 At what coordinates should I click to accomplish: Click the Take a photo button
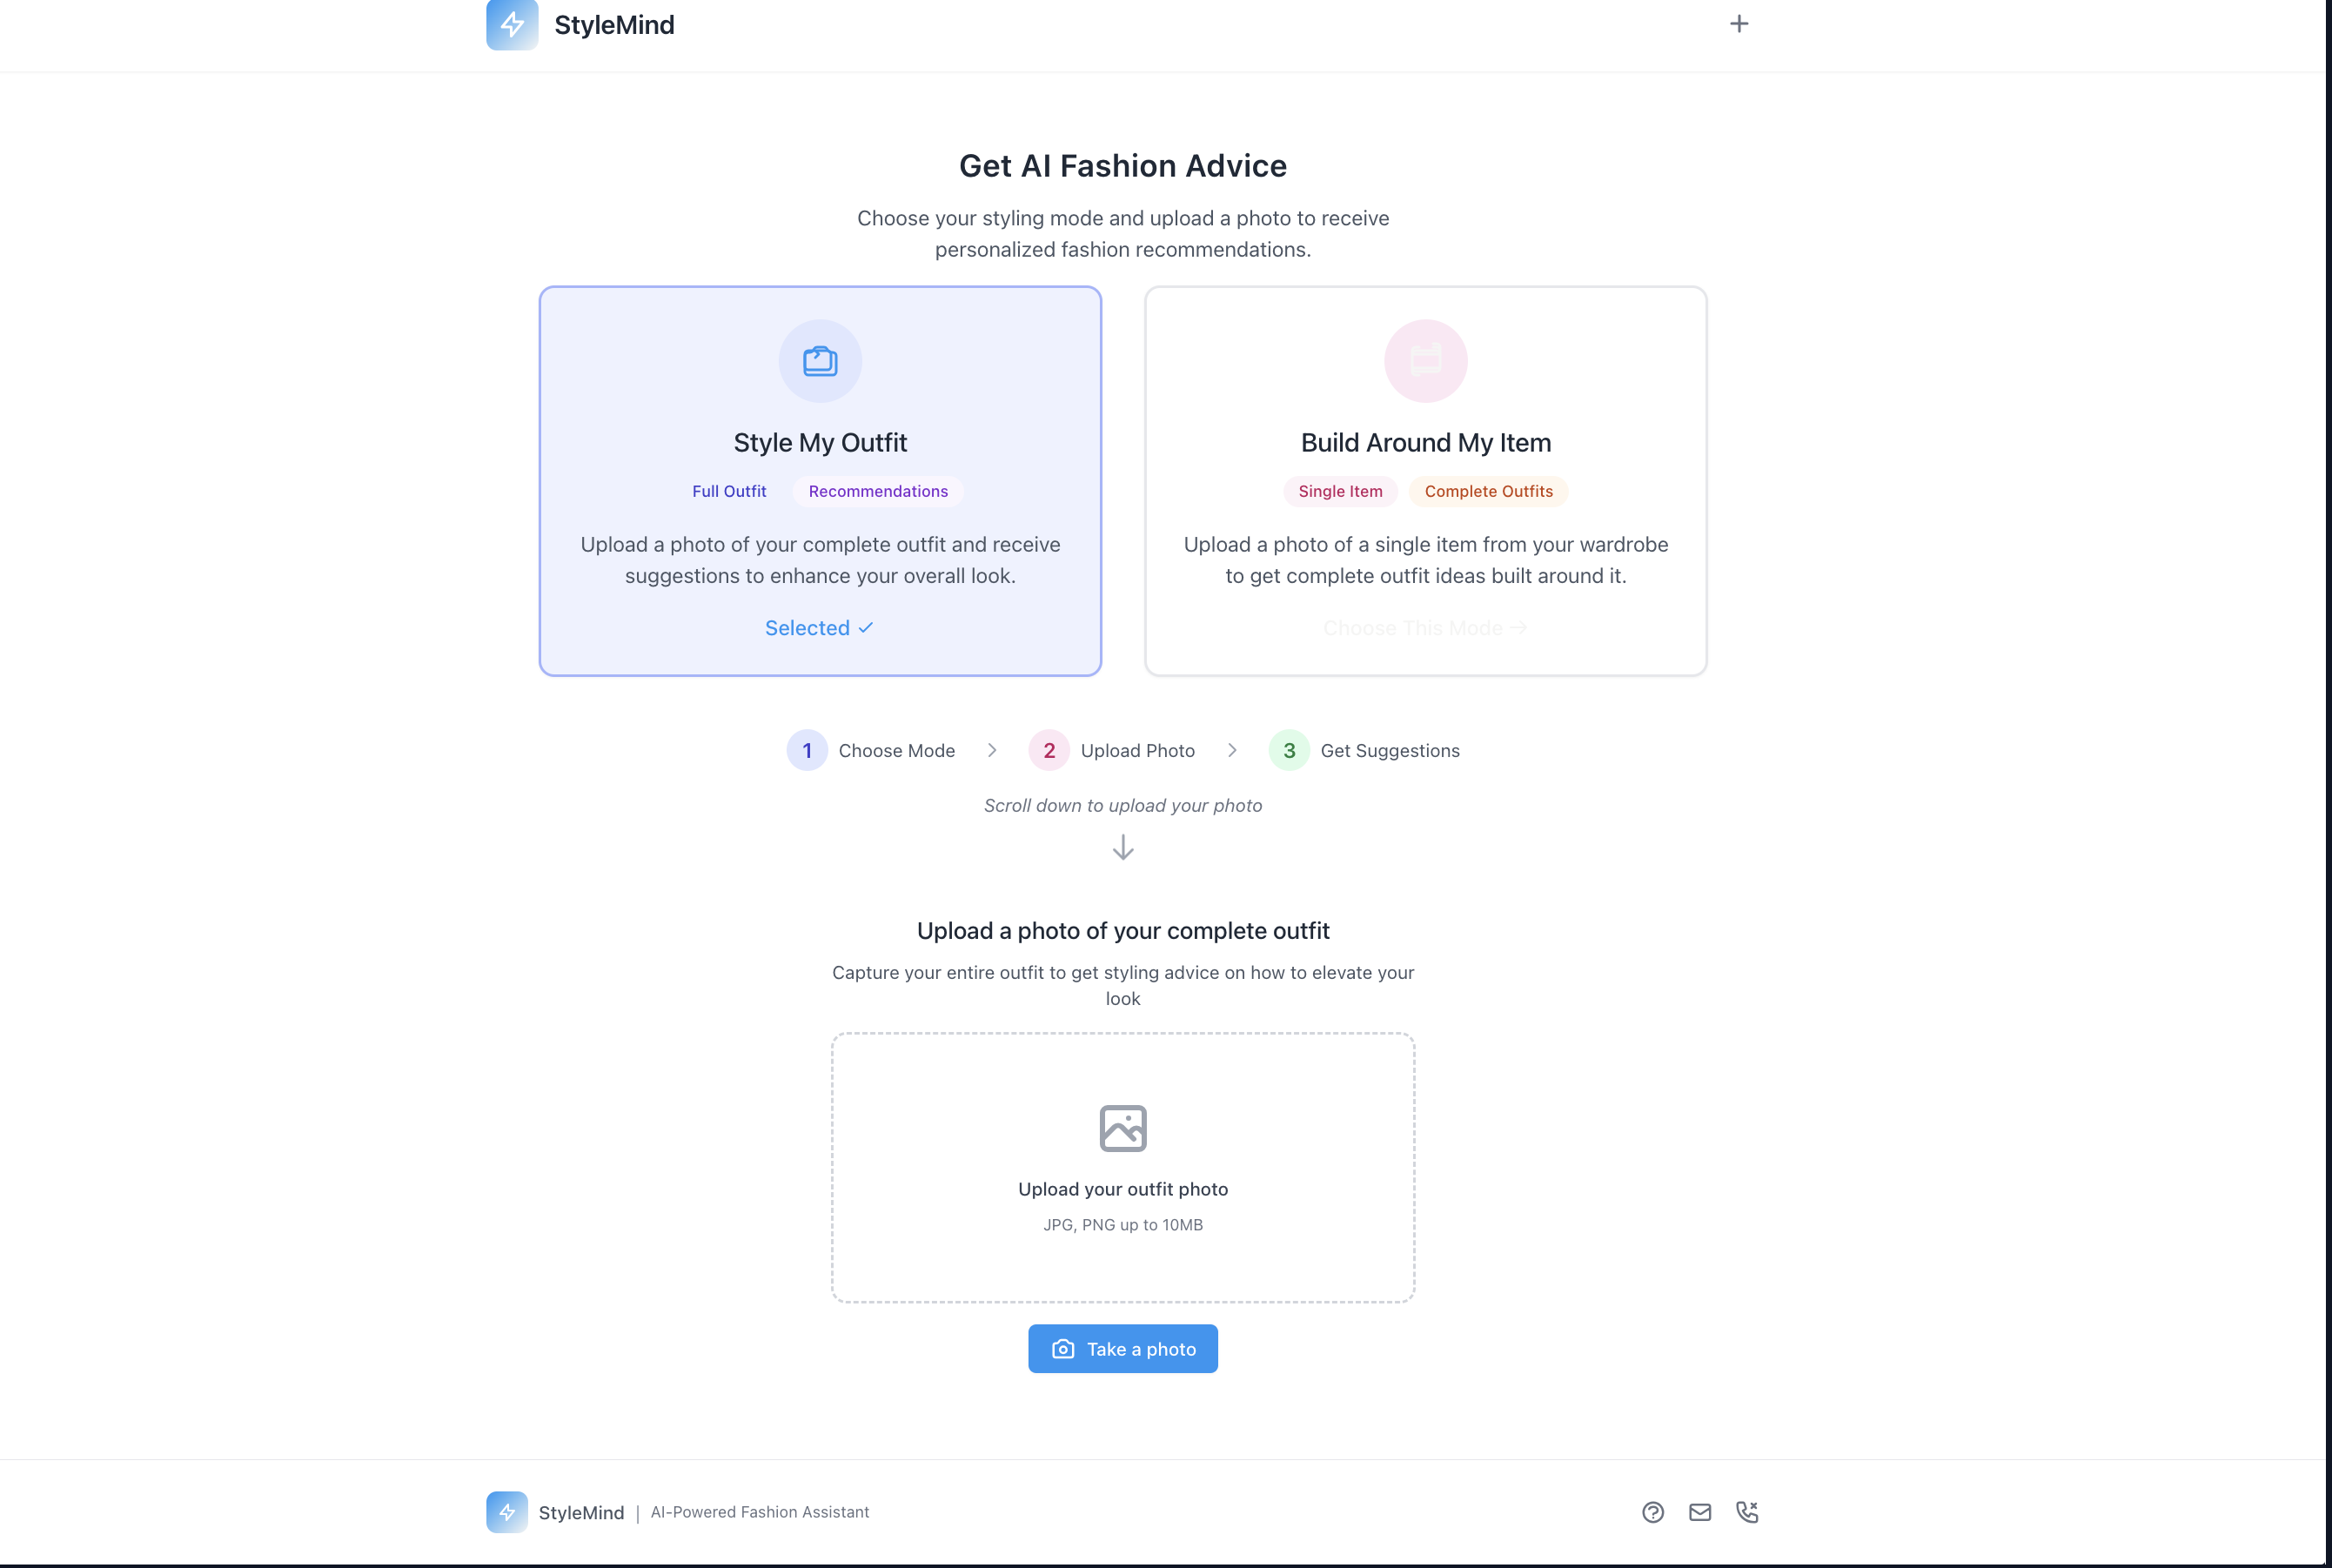[x=1123, y=1349]
